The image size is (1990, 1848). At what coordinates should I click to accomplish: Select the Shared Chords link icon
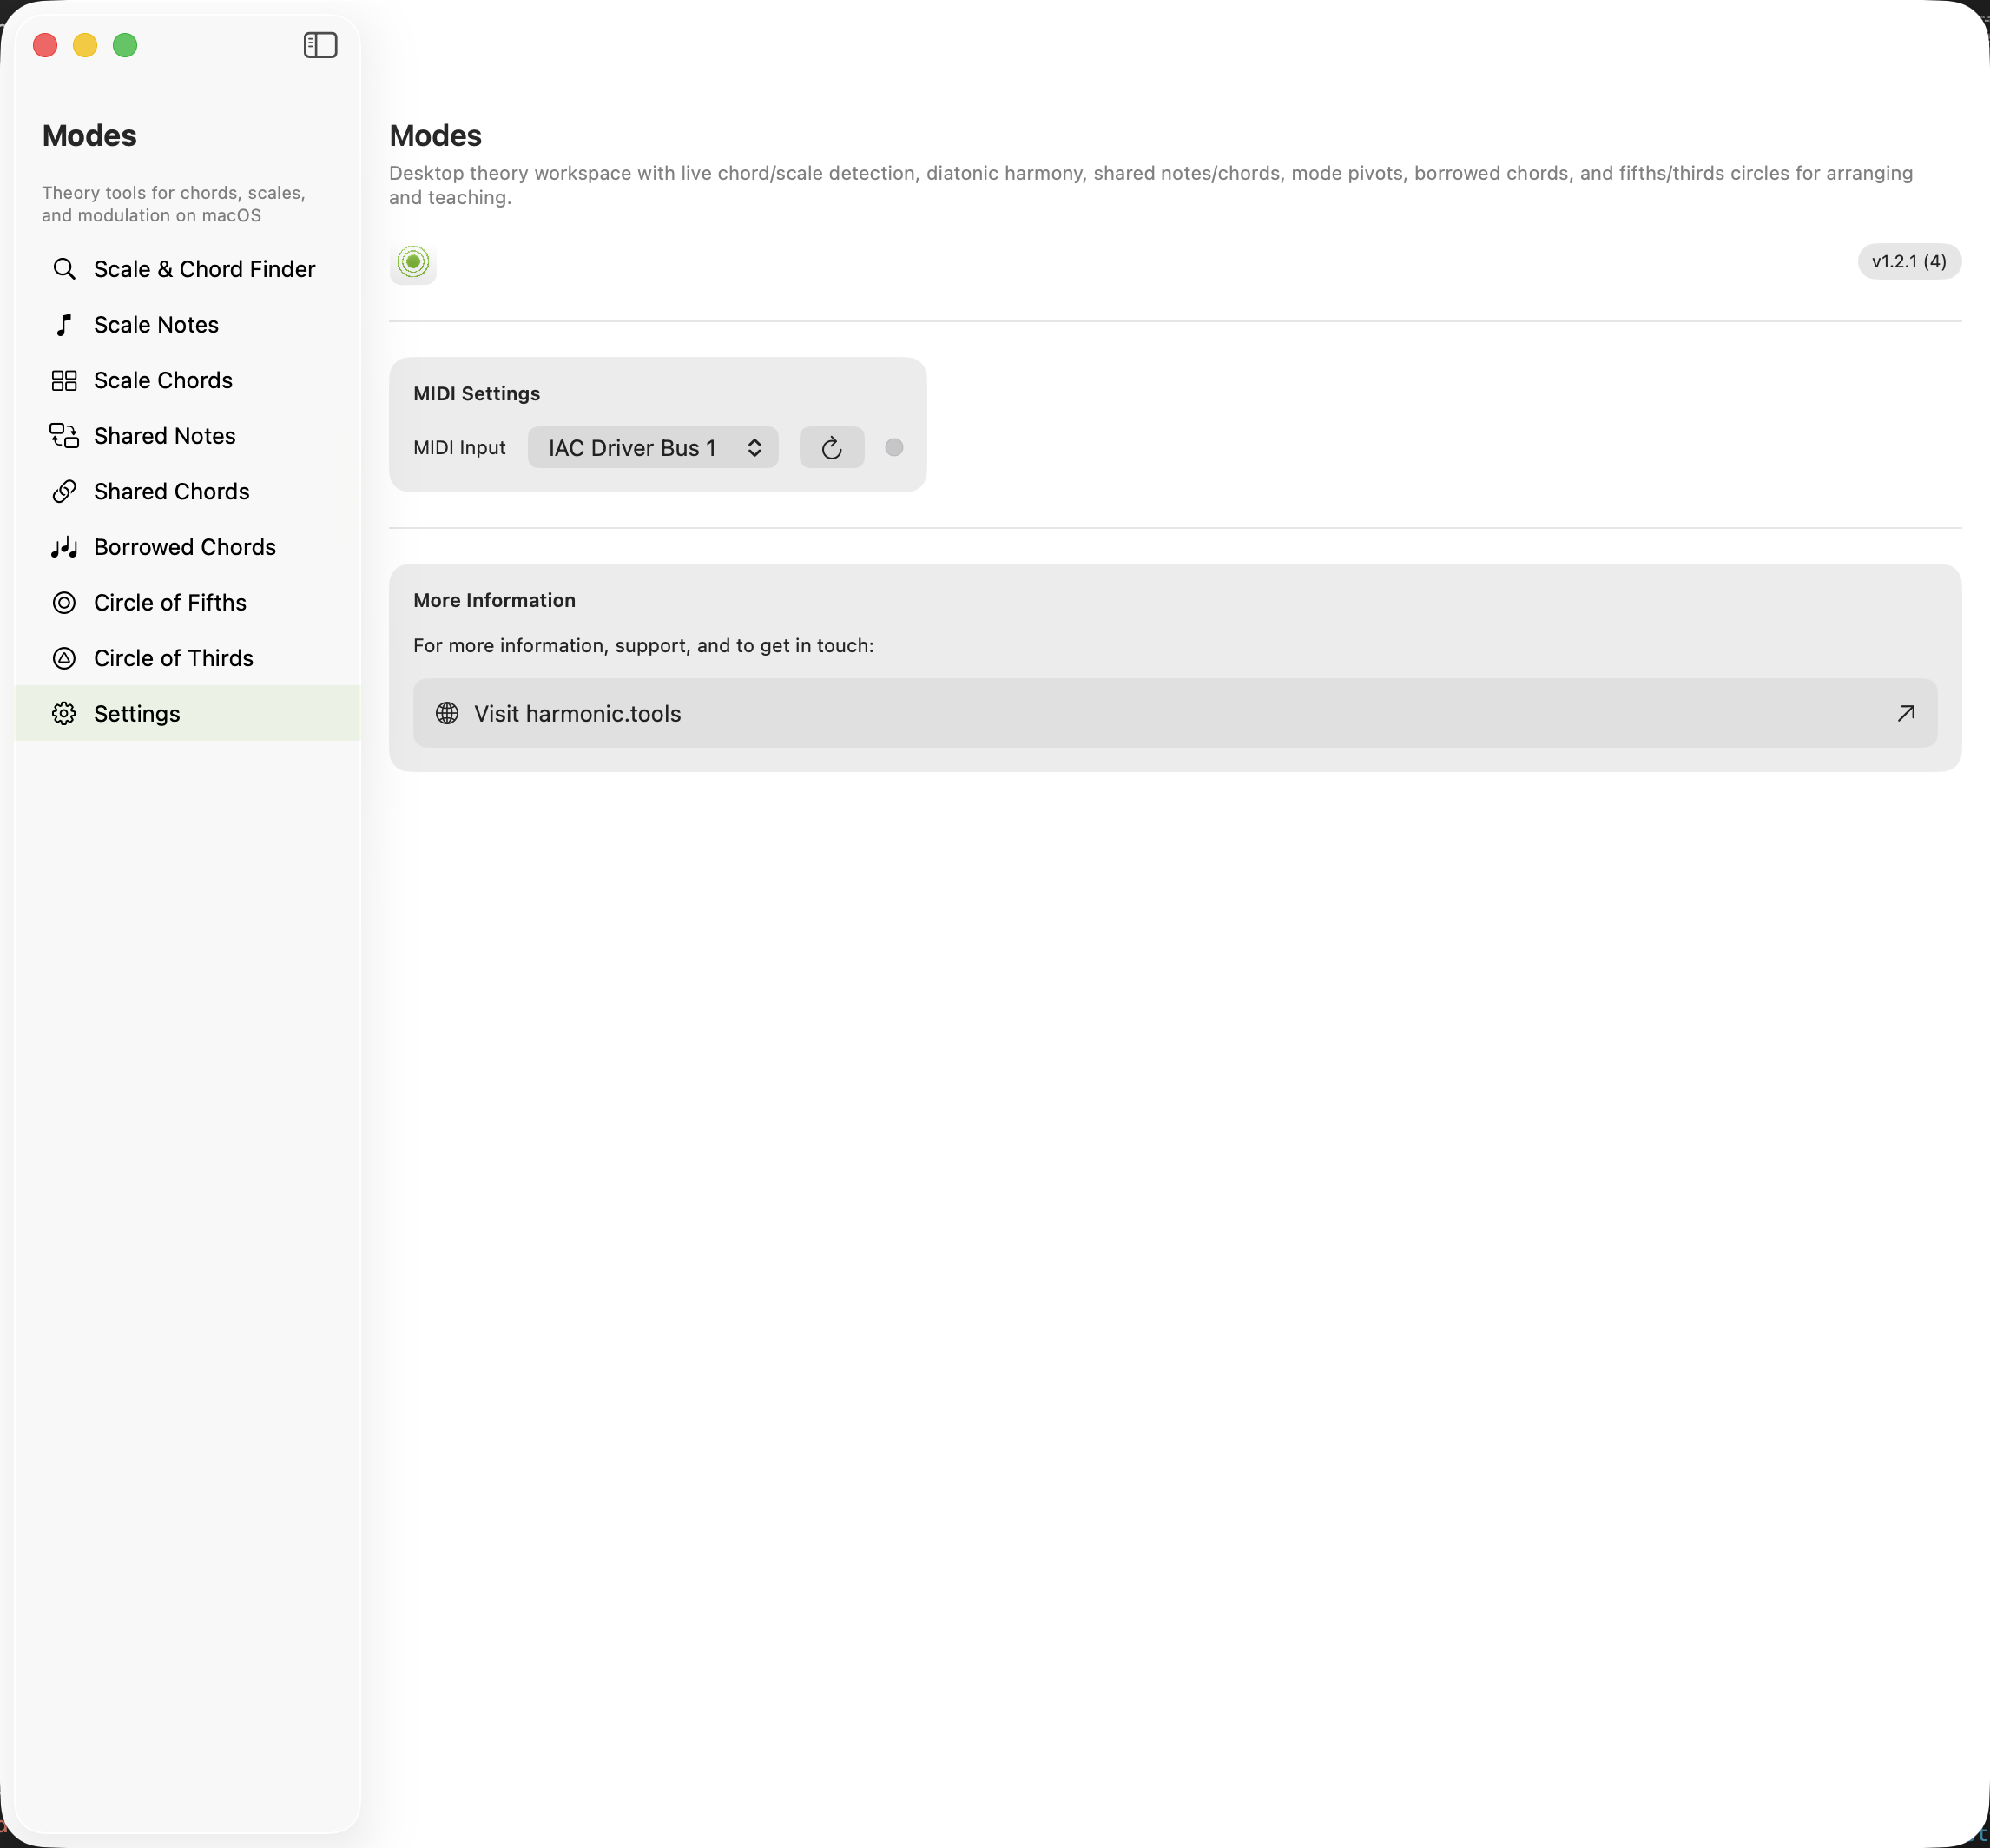coord(64,491)
